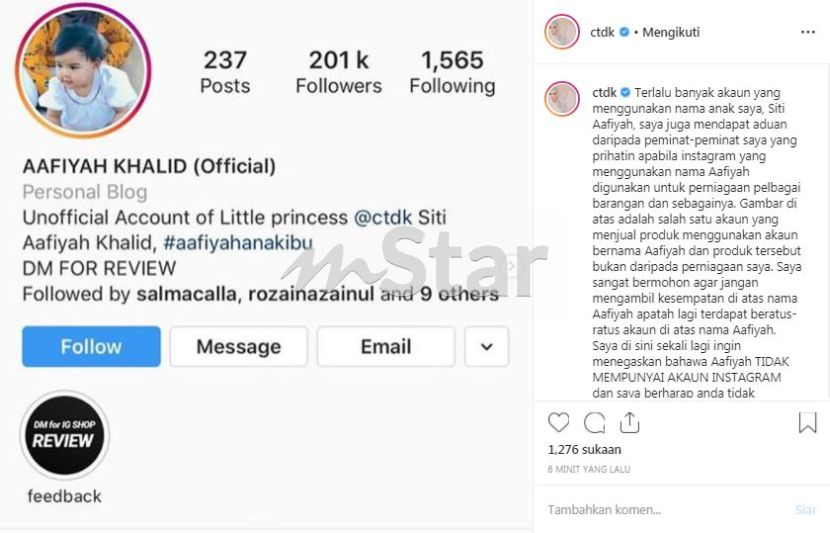
Task: Like the post with the heart icon
Action: (x=558, y=423)
